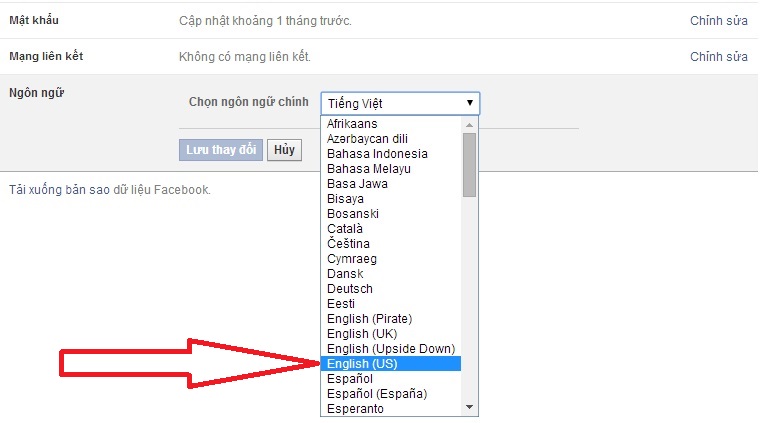Select English (UK) option

[391, 333]
